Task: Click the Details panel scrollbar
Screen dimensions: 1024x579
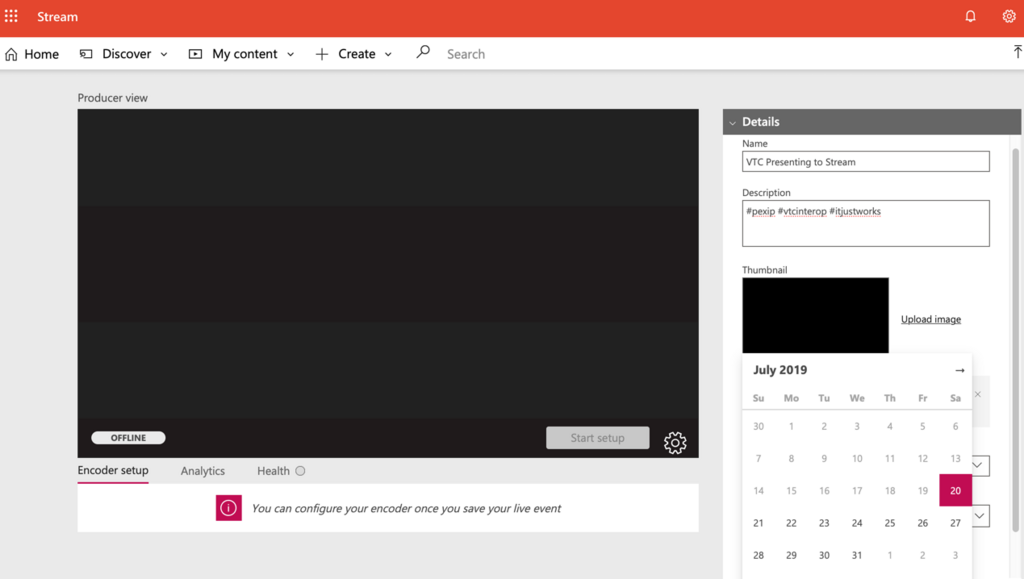Action: click(1016, 339)
